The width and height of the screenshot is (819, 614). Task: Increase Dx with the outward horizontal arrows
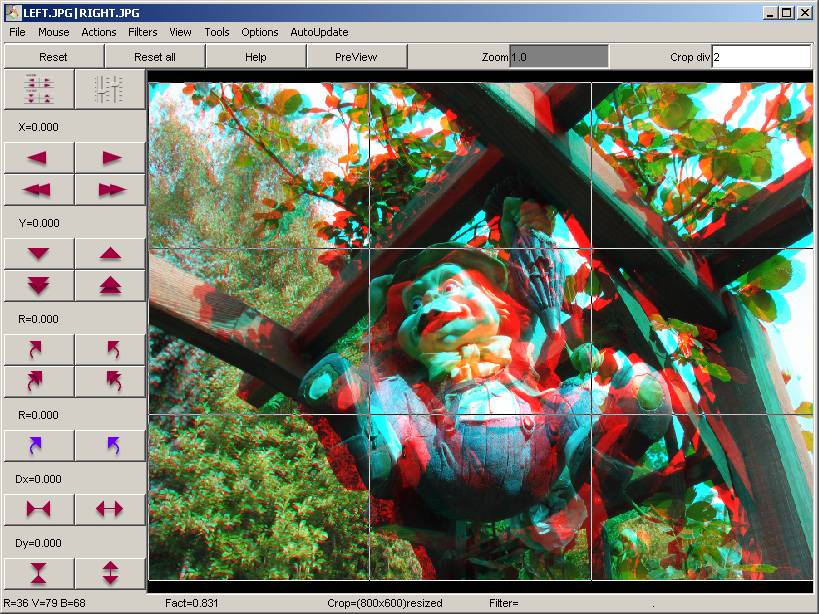pos(110,509)
